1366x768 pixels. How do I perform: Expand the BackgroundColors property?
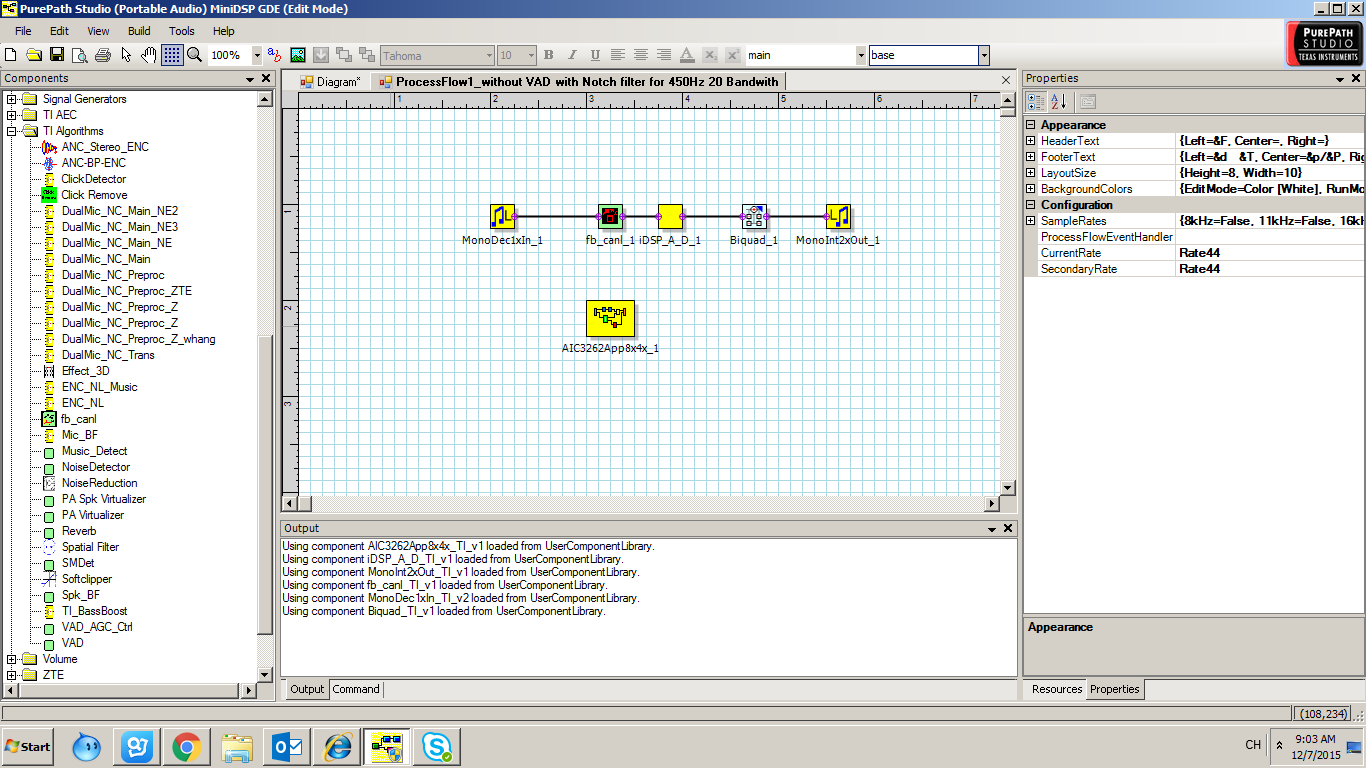click(1031, 189)
